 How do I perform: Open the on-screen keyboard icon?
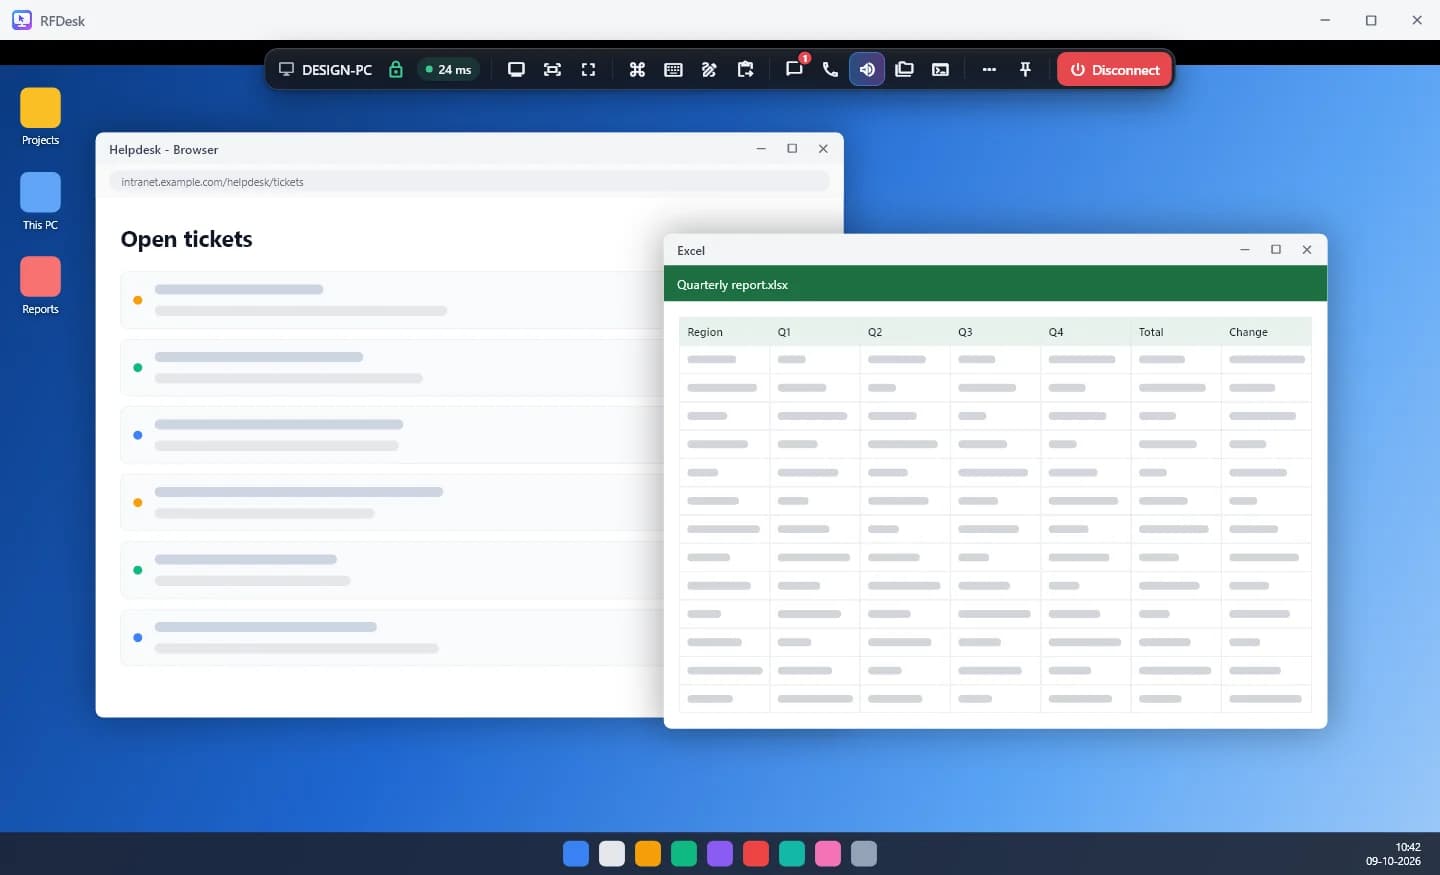click(673, 70)
